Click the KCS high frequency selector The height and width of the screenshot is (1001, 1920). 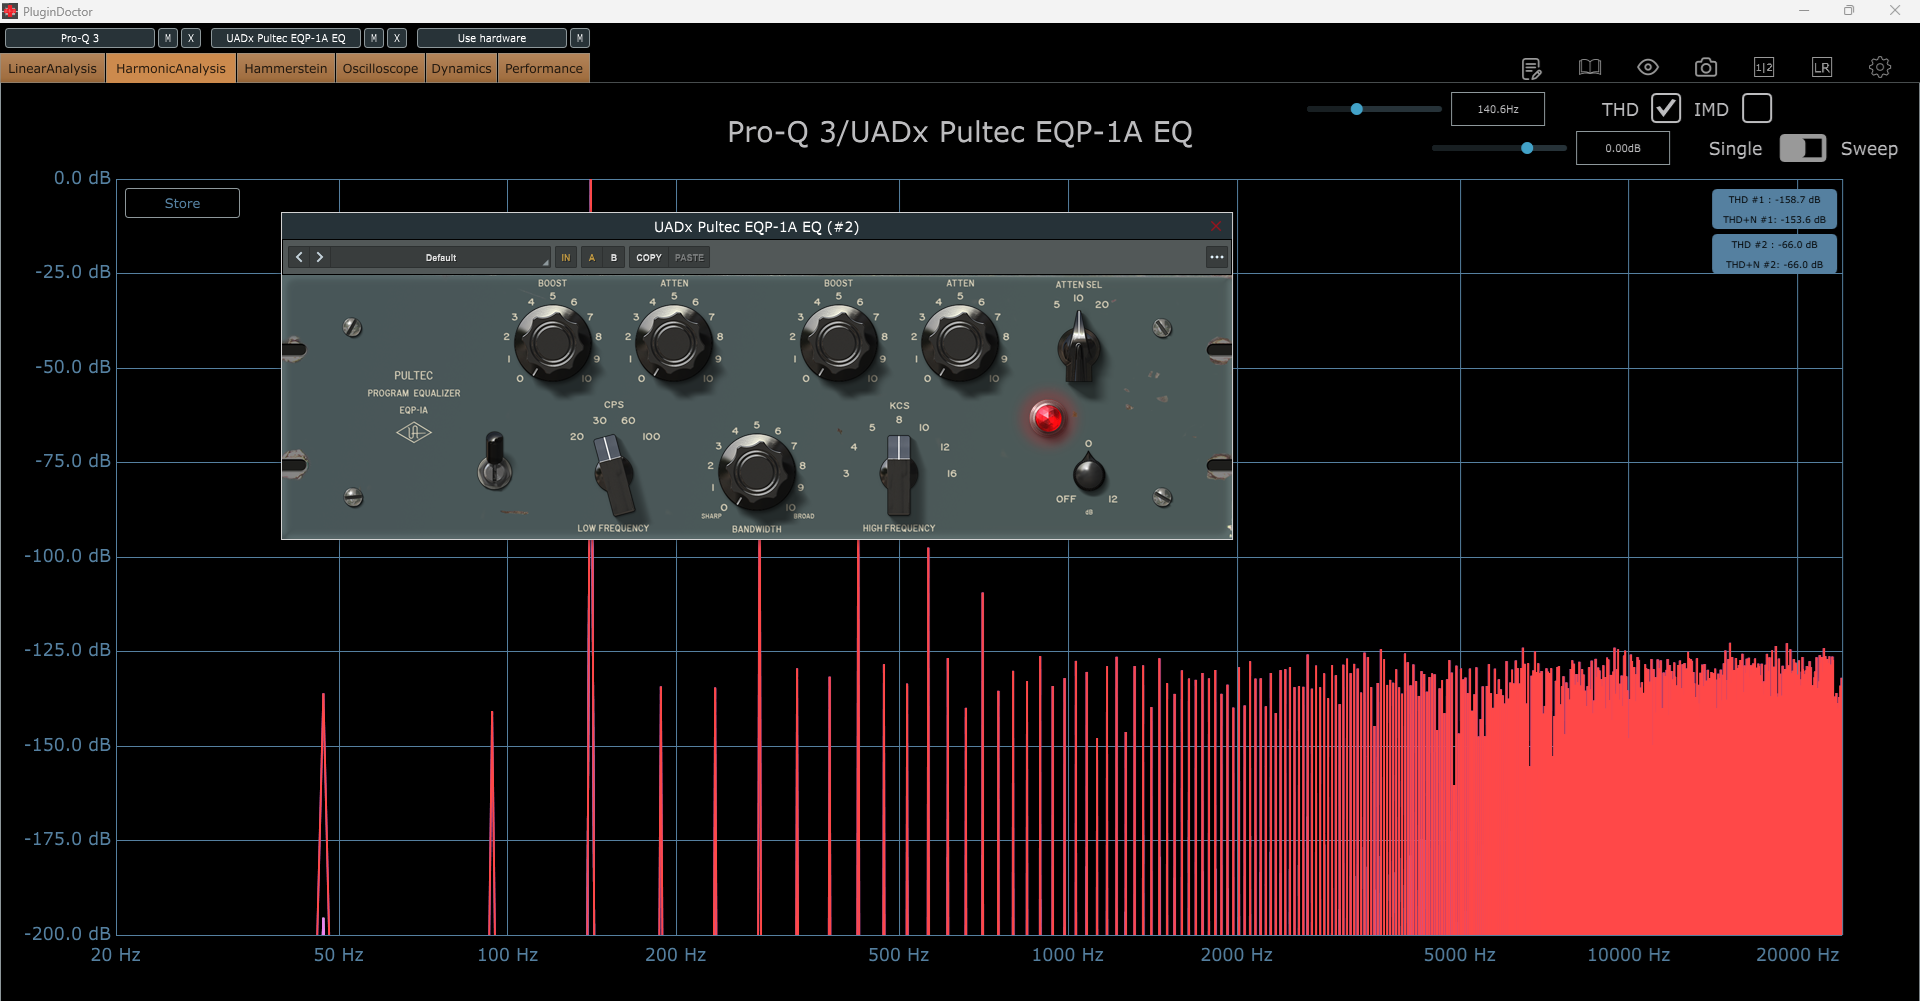click(899, 474)
